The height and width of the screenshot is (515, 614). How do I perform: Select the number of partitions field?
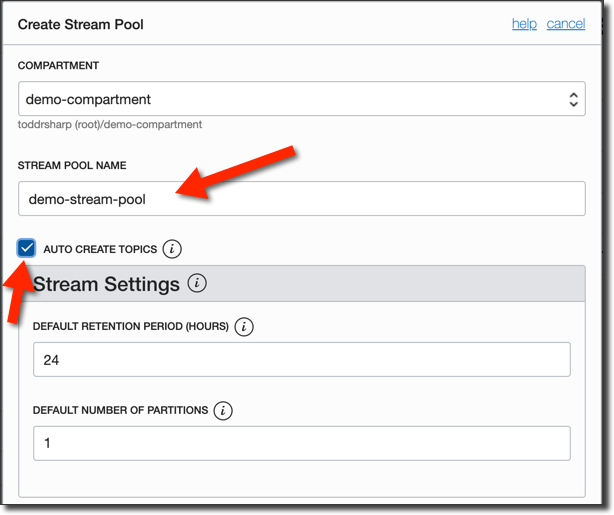click(301, 443)
